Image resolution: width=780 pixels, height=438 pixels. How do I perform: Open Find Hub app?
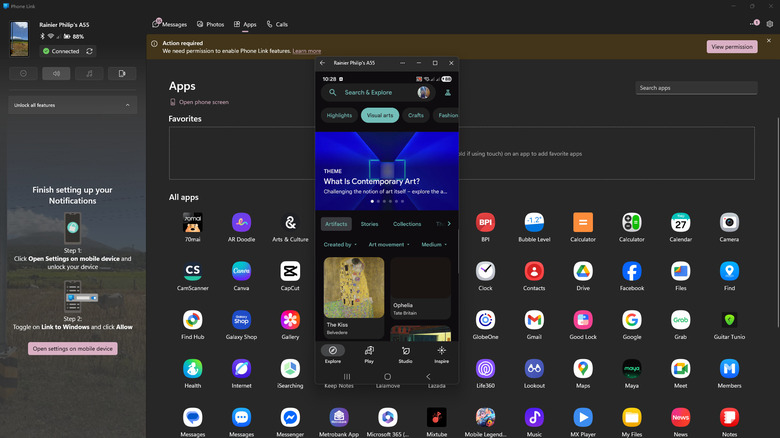tap(193, 320)
